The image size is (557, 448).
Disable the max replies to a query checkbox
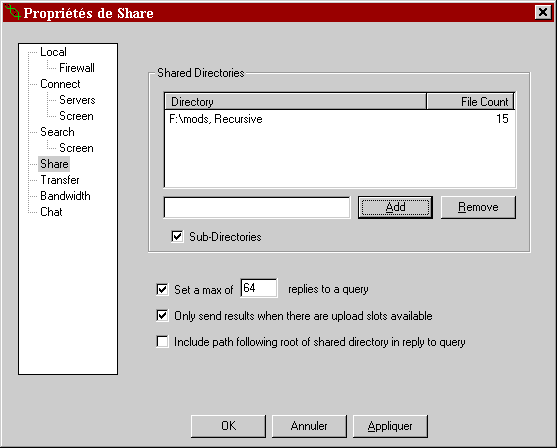point(162,289)
